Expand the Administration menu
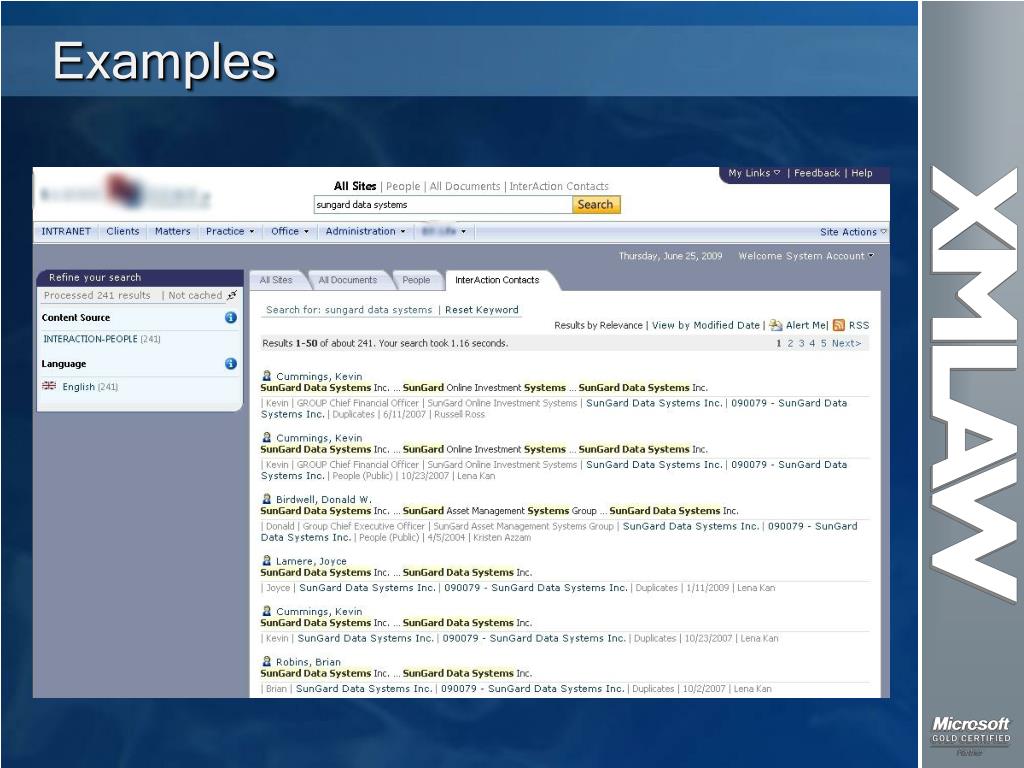 [x=366, y=231]
